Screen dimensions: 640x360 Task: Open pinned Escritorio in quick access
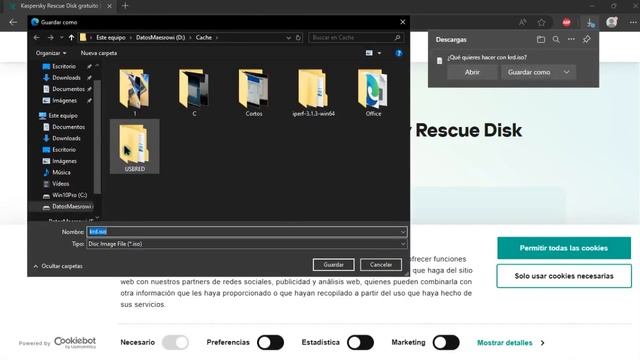coord(64,66)
